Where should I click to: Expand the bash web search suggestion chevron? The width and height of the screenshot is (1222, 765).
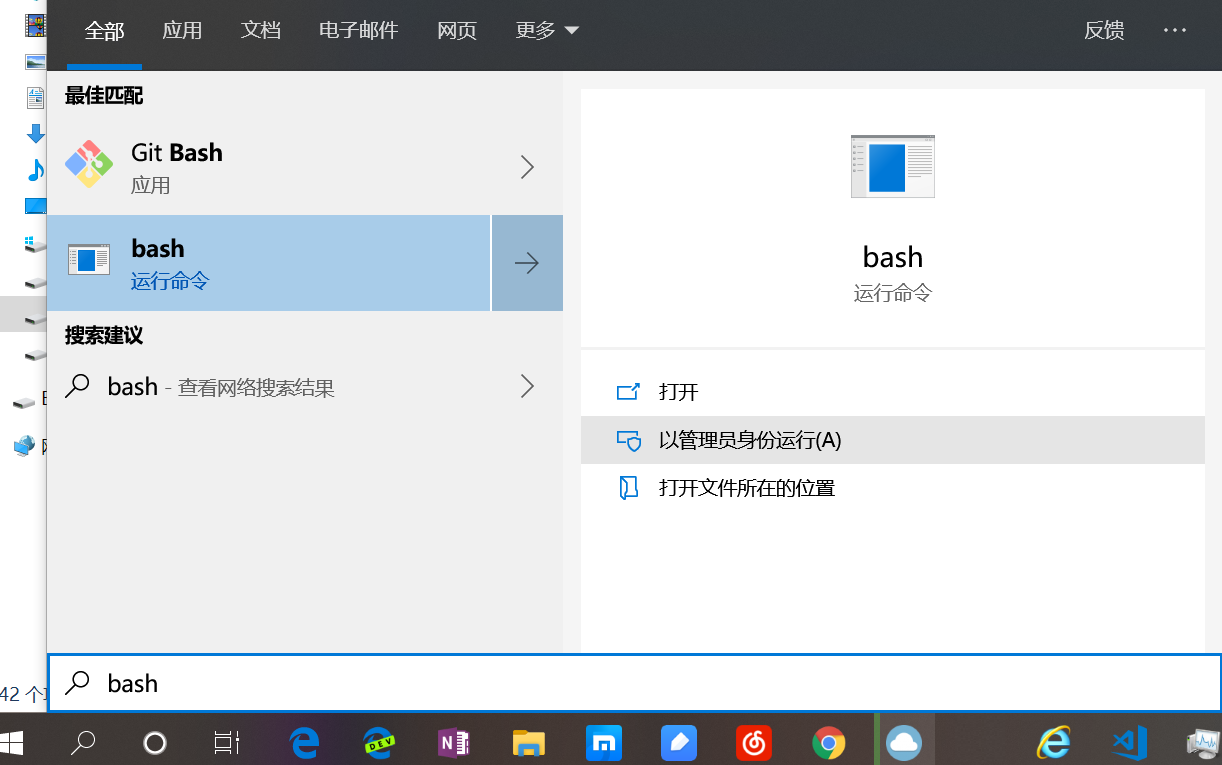point(527,387)
